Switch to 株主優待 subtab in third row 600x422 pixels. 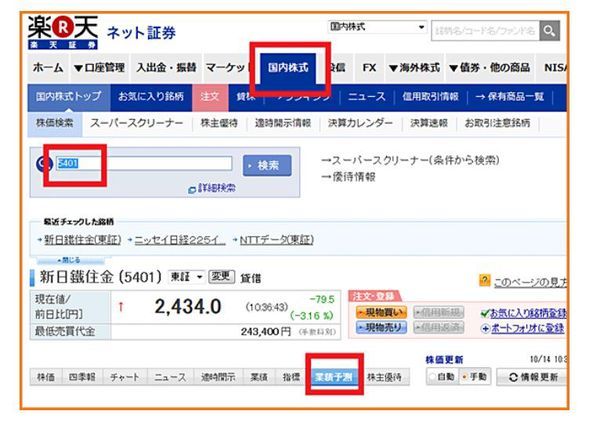click(219, 123)
